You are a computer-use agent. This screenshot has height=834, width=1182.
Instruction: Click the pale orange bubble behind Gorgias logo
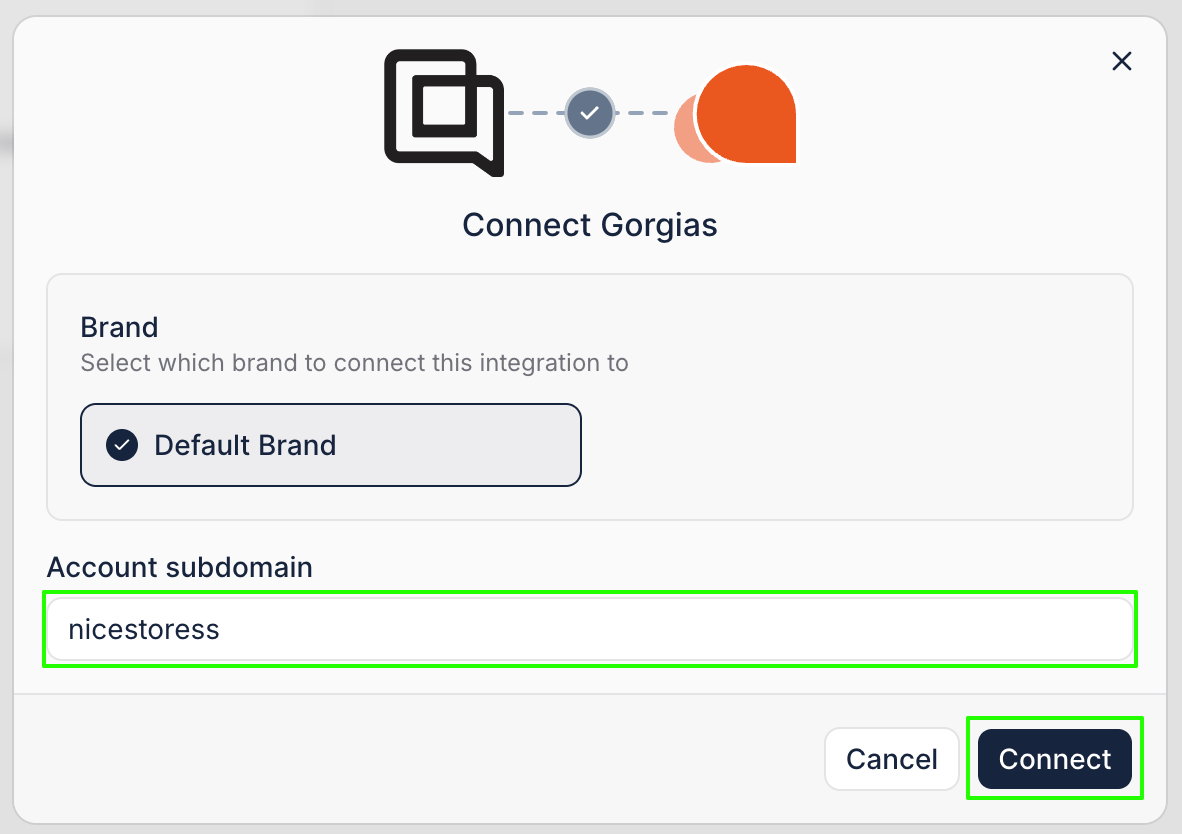(684, 131)
